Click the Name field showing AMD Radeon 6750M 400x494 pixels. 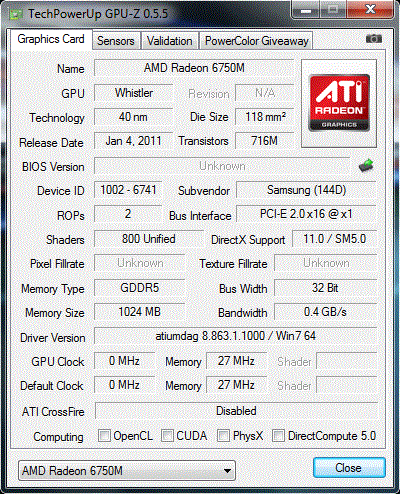pyautogui.click(x=194, y=68)
